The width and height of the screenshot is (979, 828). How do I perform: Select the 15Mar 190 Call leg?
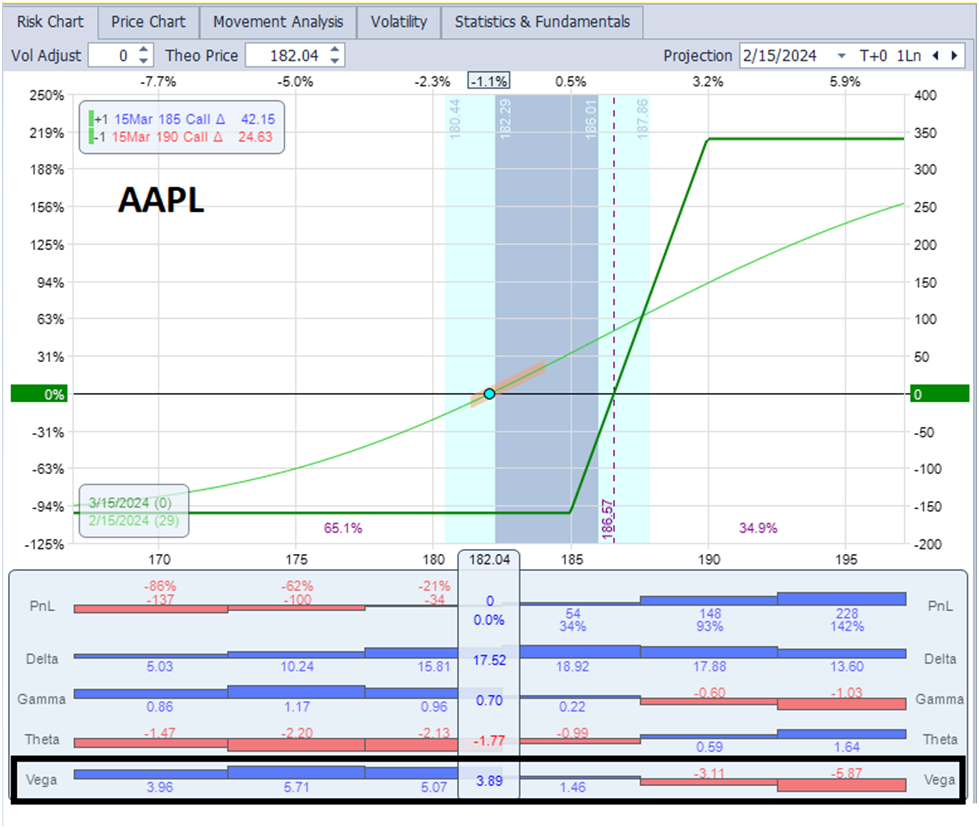tap(170, 136)
